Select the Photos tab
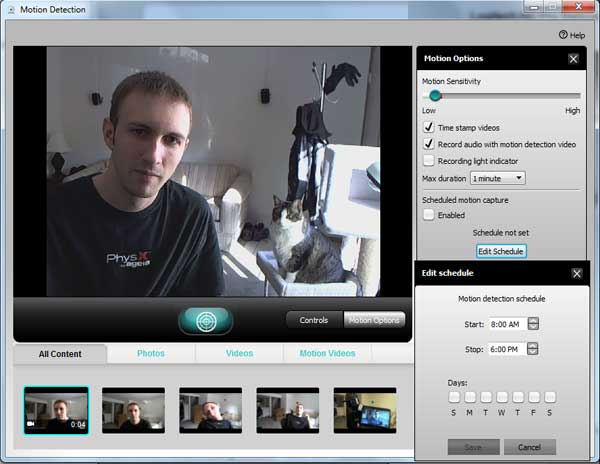This screenshot has height=464, width=600. 151,353
